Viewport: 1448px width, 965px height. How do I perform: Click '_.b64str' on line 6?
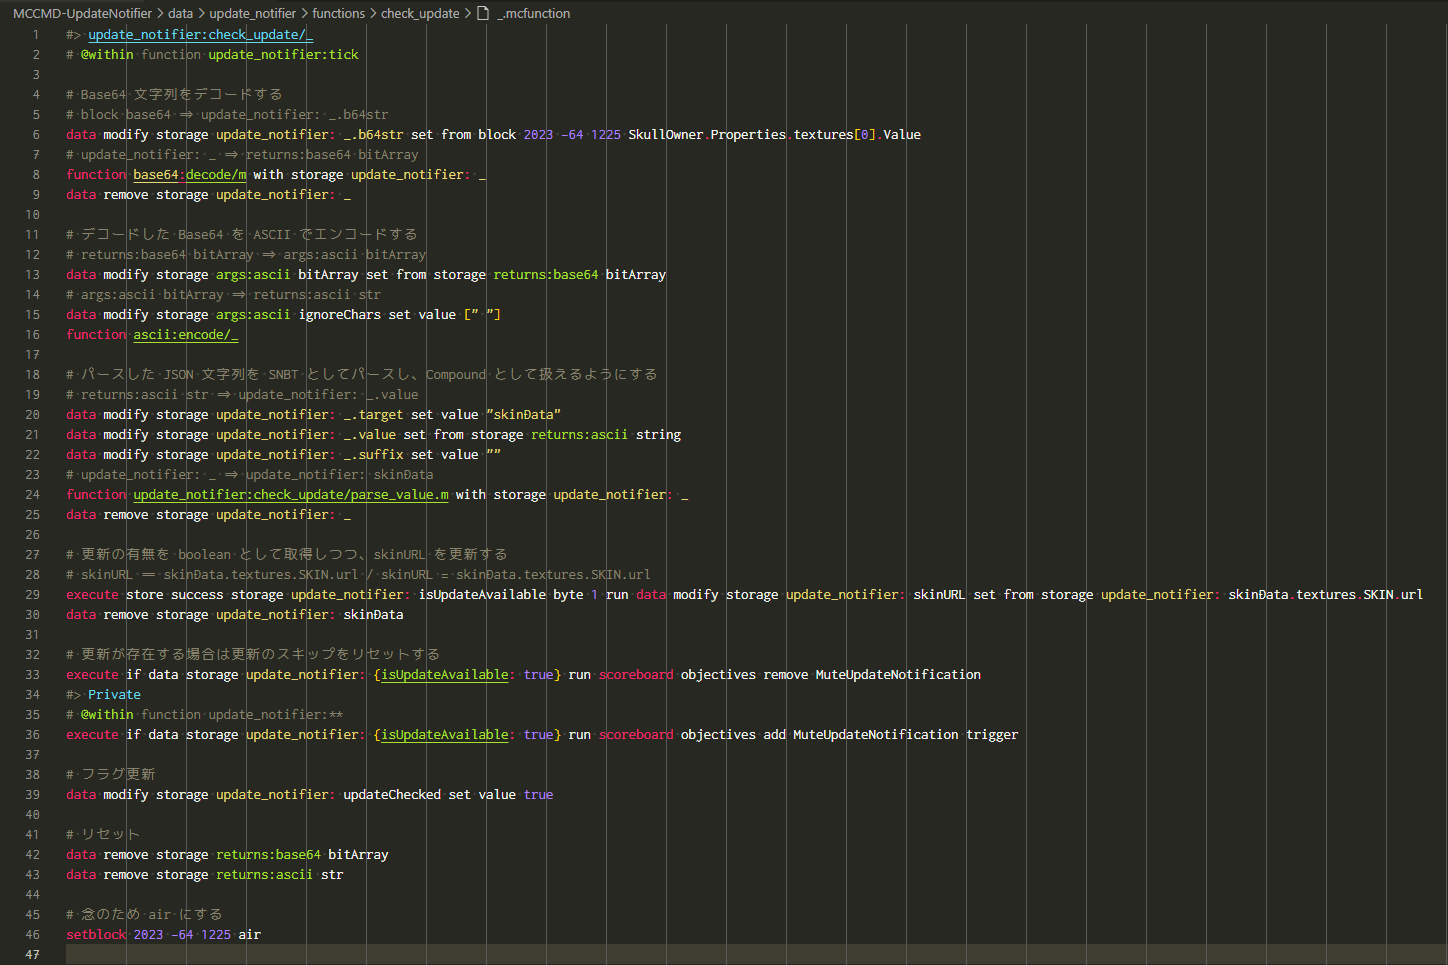coord(373,134)
